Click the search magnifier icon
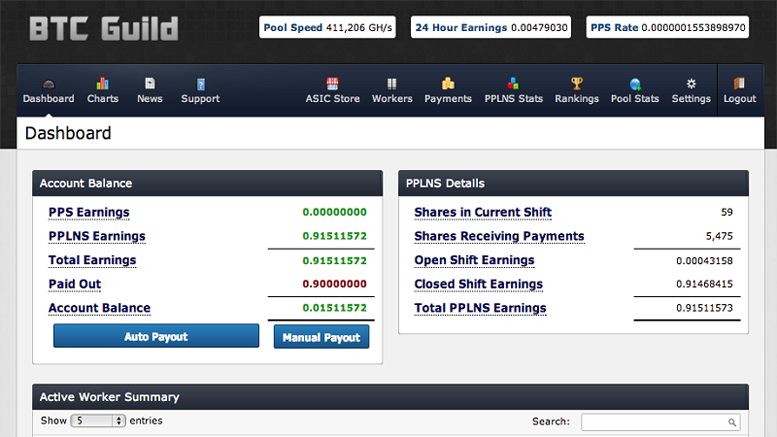This screenshot has height=437, width=777. [x=732, y=422]
